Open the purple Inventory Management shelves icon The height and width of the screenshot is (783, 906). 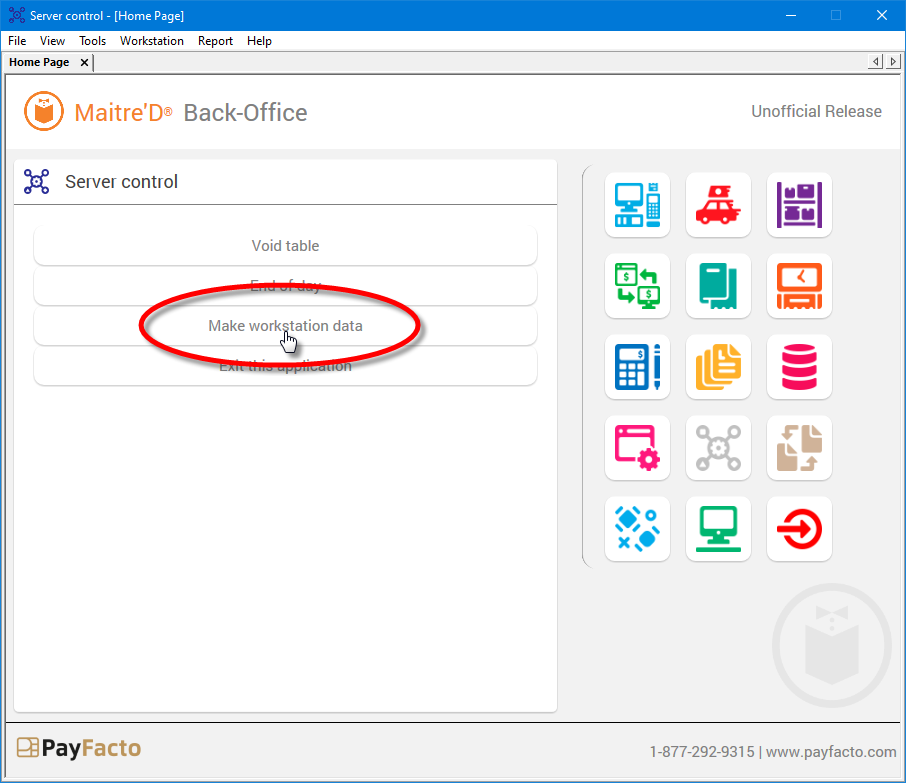(x=798, y=205)
